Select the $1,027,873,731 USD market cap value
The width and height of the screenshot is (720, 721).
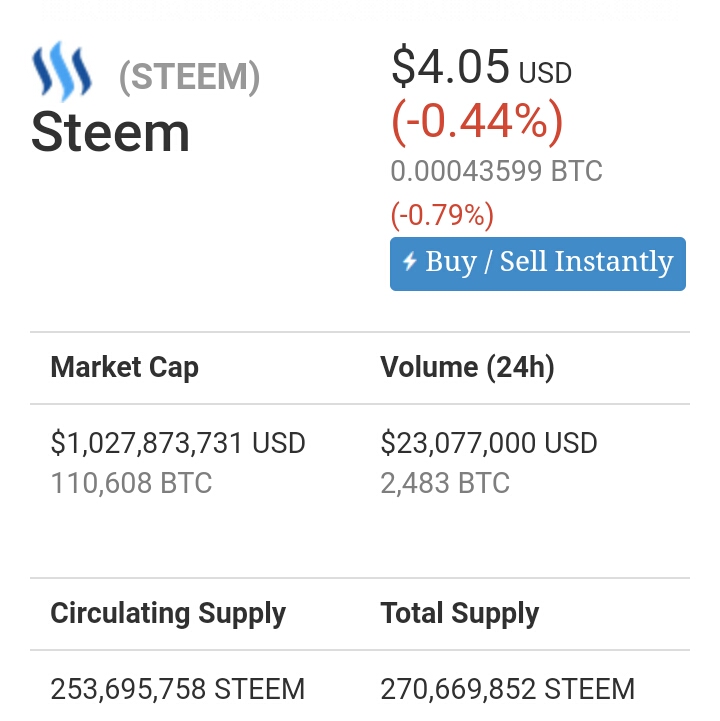pyautogui.click(x=178, y=443)
